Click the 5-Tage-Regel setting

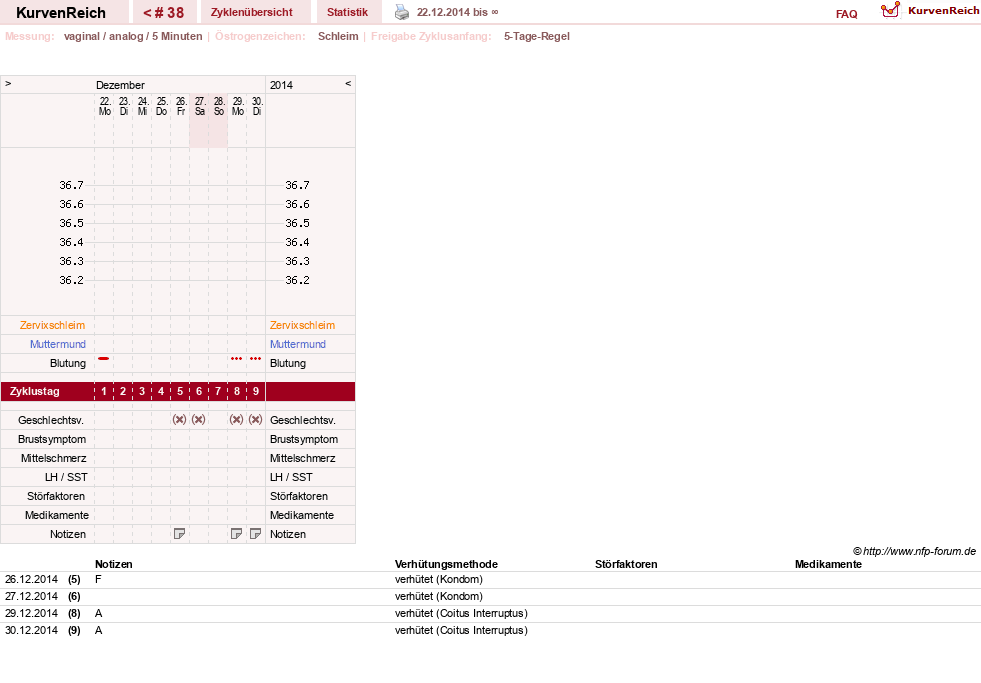tap(537, 36)
